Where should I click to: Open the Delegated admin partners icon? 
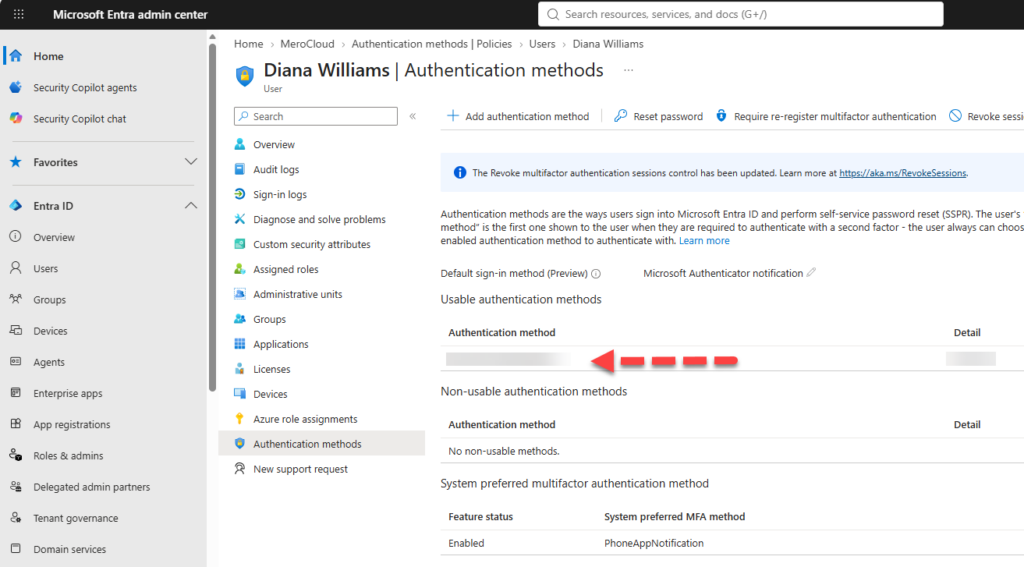(x=16, y=487)
